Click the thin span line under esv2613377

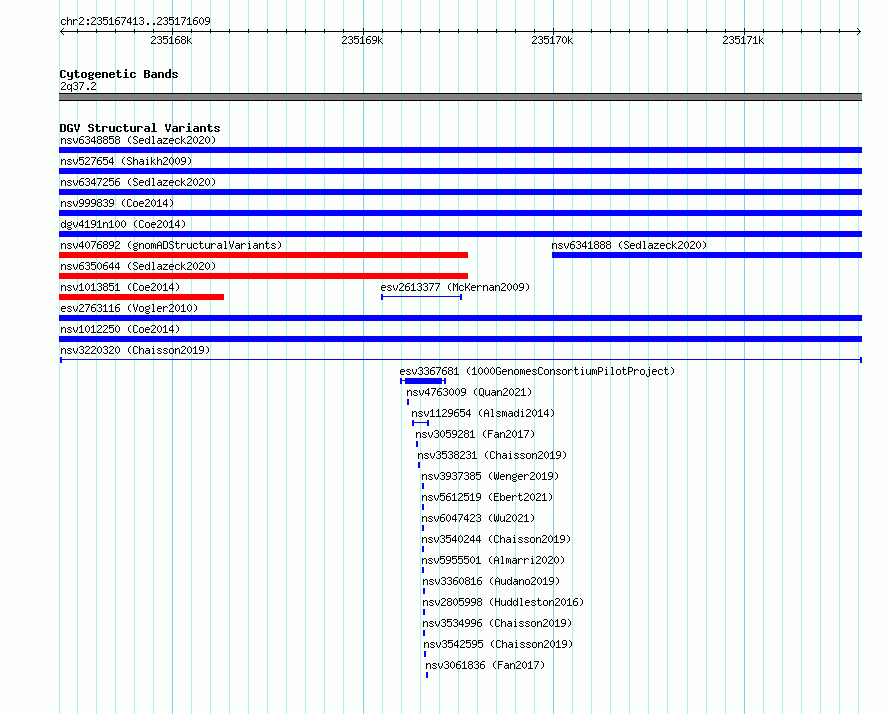421,297
